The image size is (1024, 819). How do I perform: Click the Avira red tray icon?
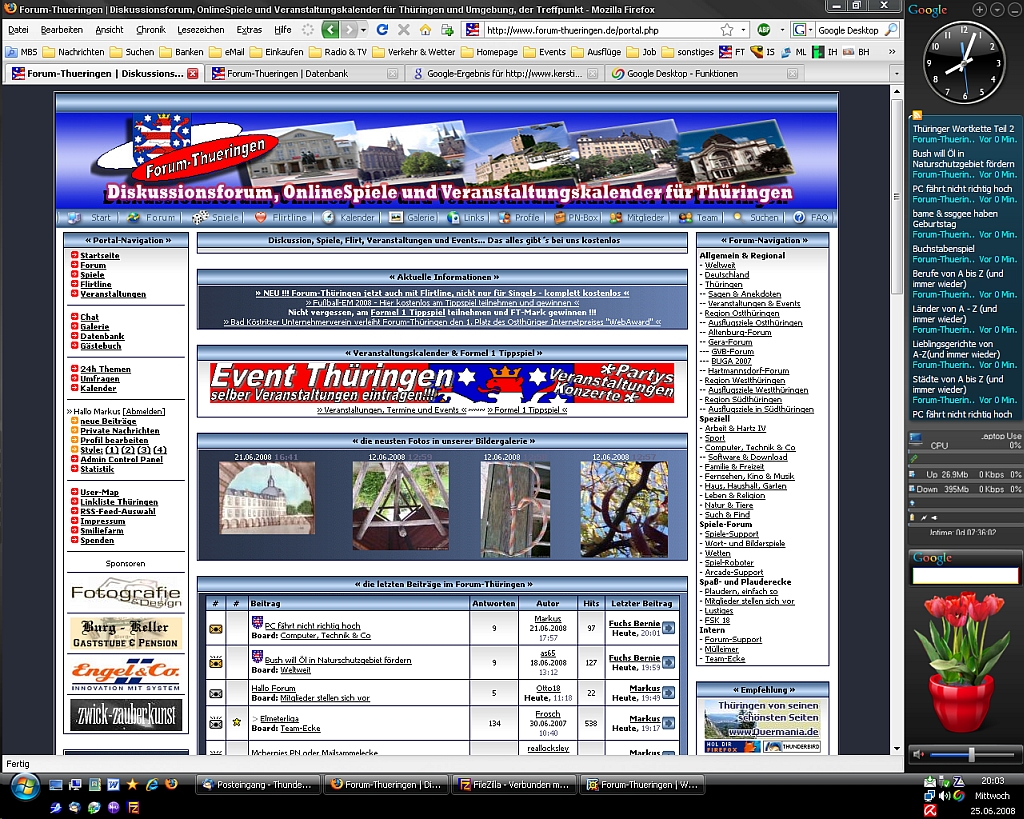(929, 811)
